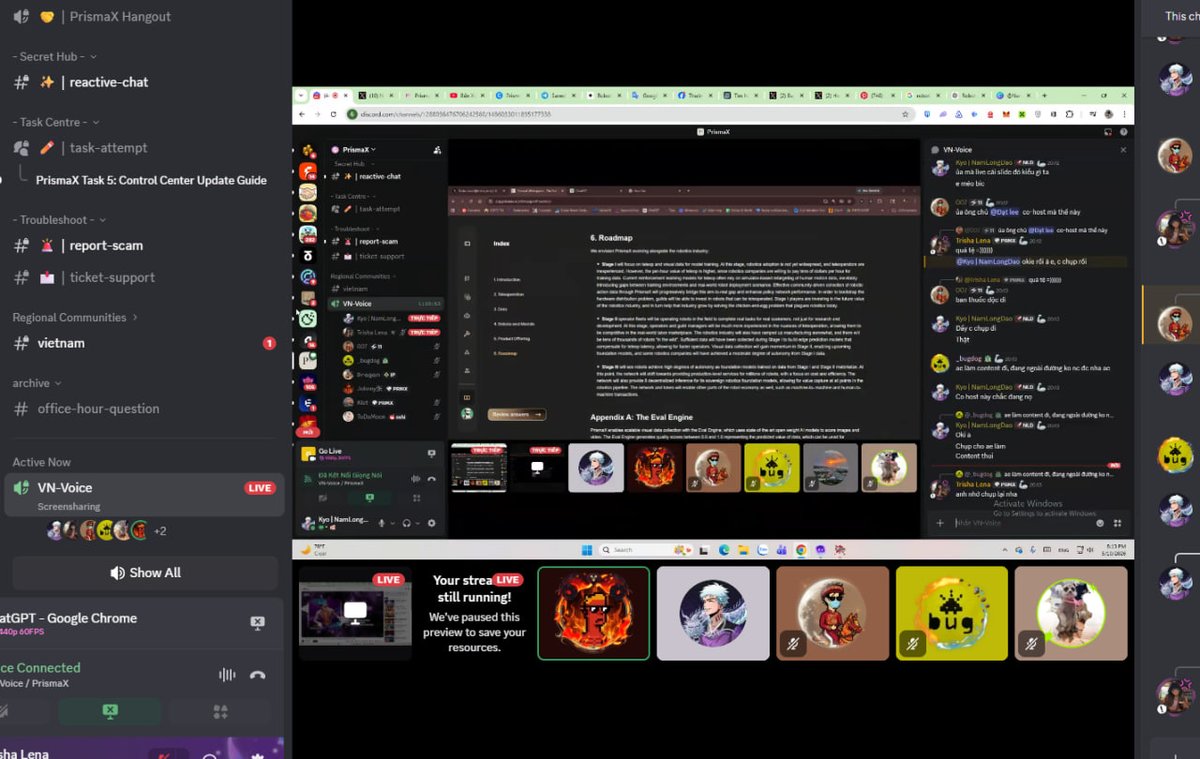The image size is (1200, 759).
Task: Click the forum icon of task-attempt
Action: (x=21, y=148)
